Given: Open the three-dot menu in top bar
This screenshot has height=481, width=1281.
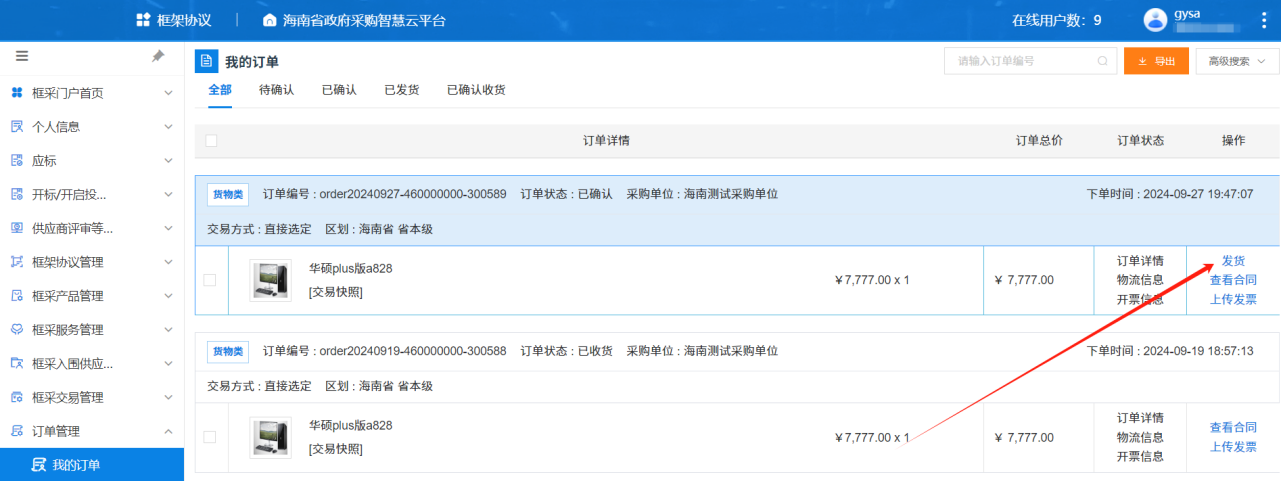Looking at the screenshot, I should tap(1264, 20).
